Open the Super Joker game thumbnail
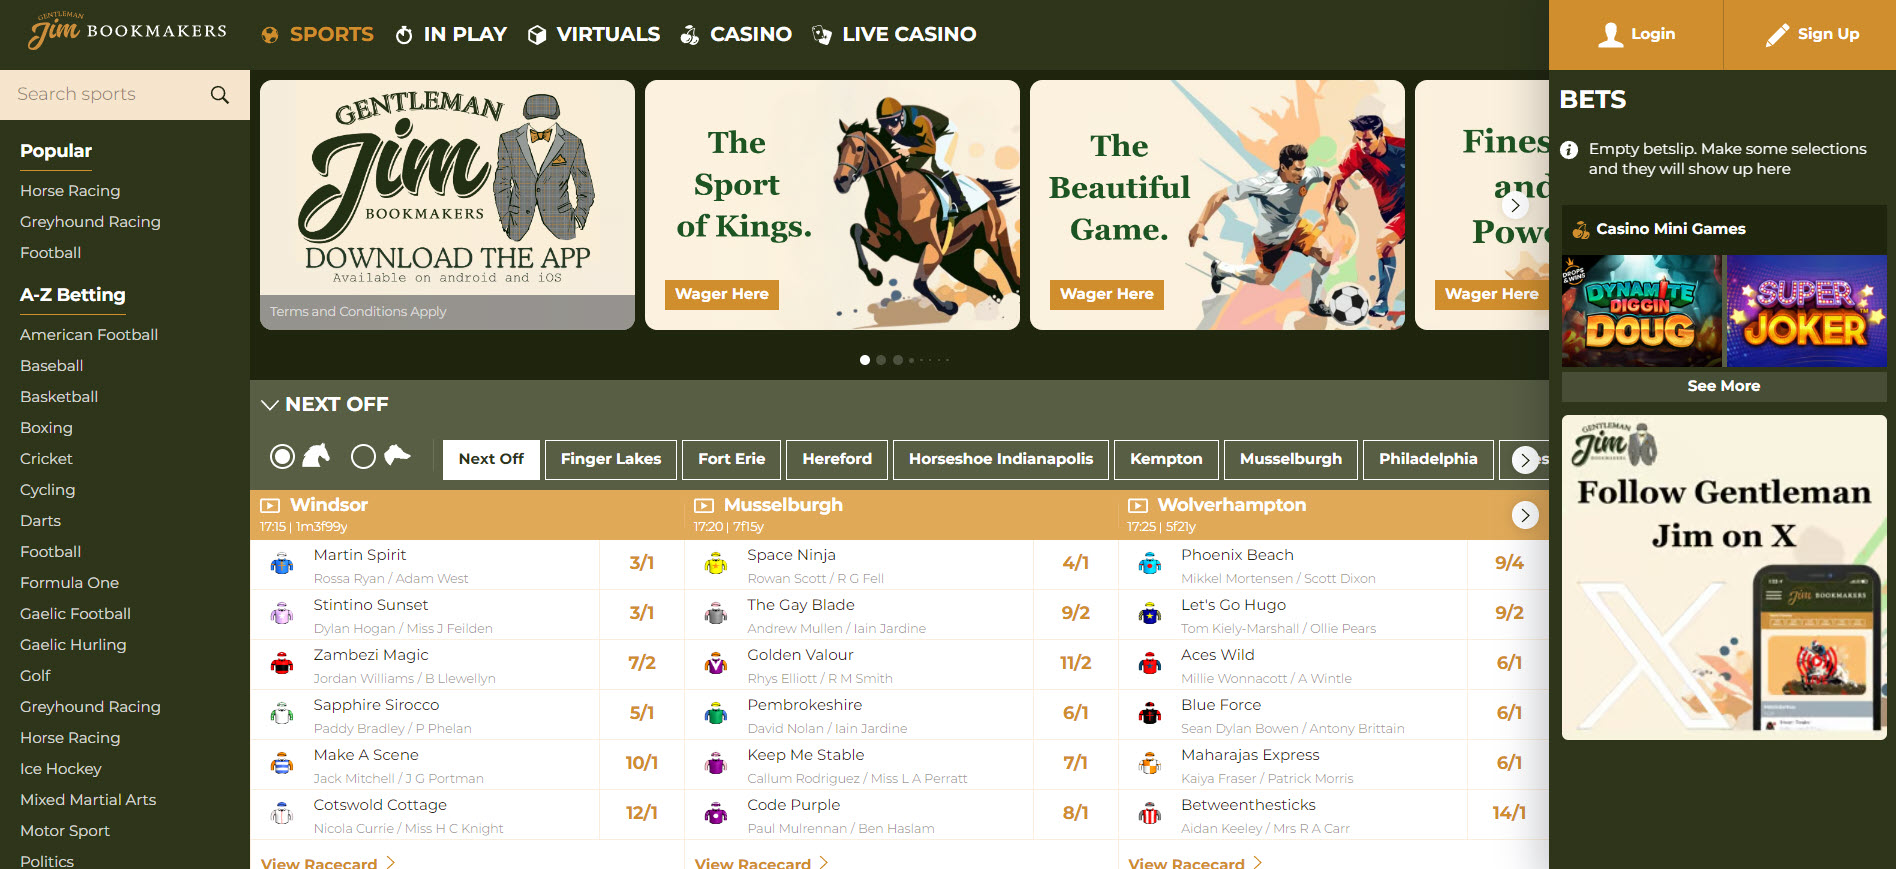1896x869 pixels. coord(1807,311)
